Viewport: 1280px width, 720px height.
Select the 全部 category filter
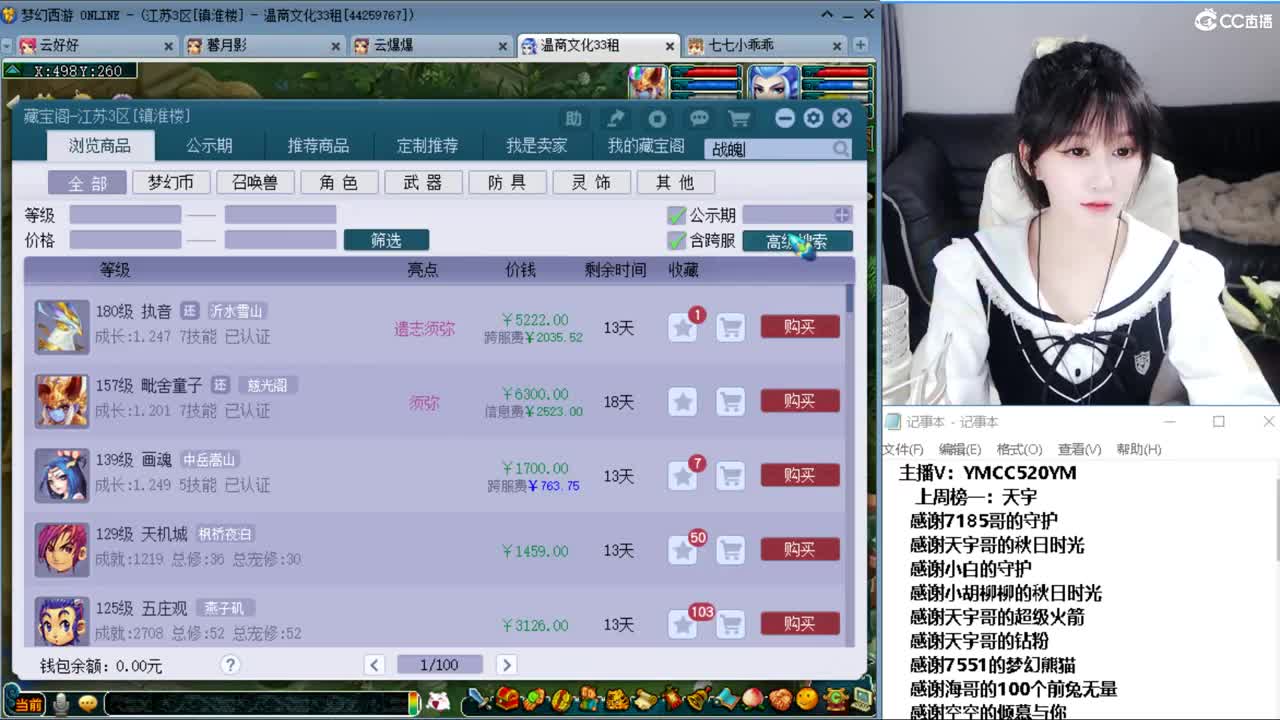pyautogui.click(x=87, y=183)
